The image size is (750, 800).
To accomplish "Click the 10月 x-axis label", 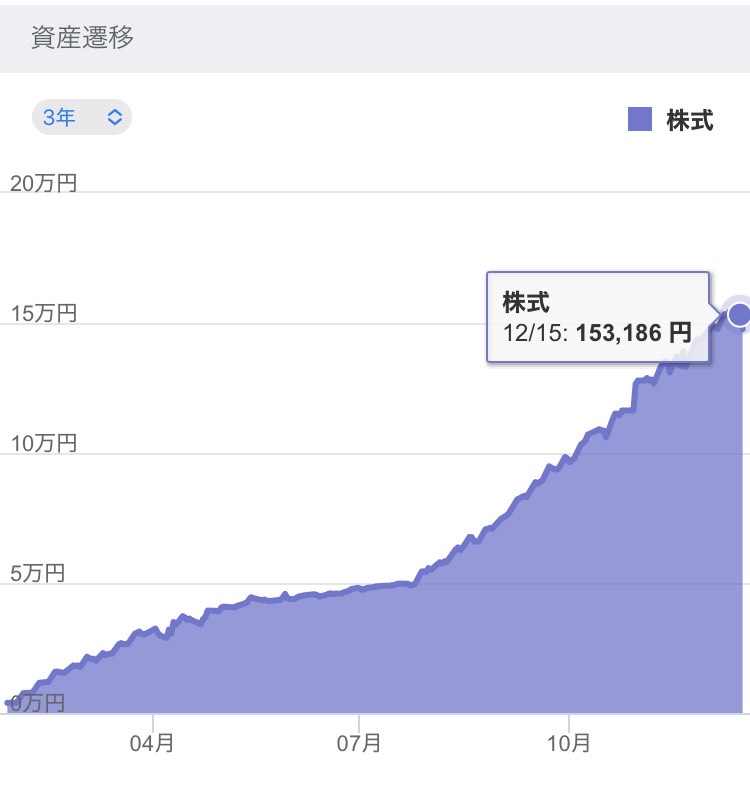I will (x=568, y=744).
